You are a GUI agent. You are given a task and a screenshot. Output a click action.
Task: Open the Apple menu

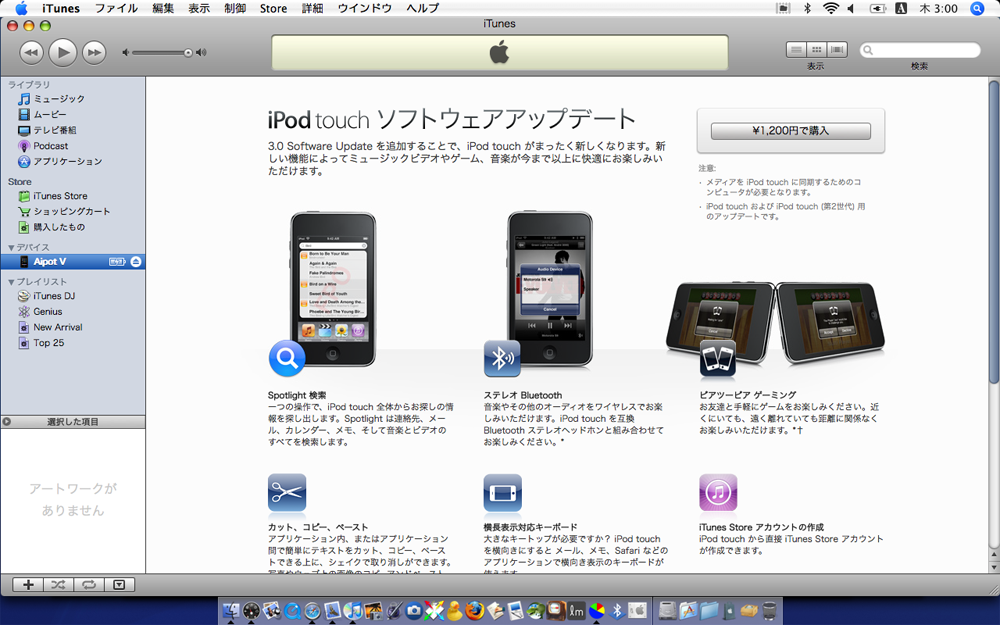click(x=21, y=8)
